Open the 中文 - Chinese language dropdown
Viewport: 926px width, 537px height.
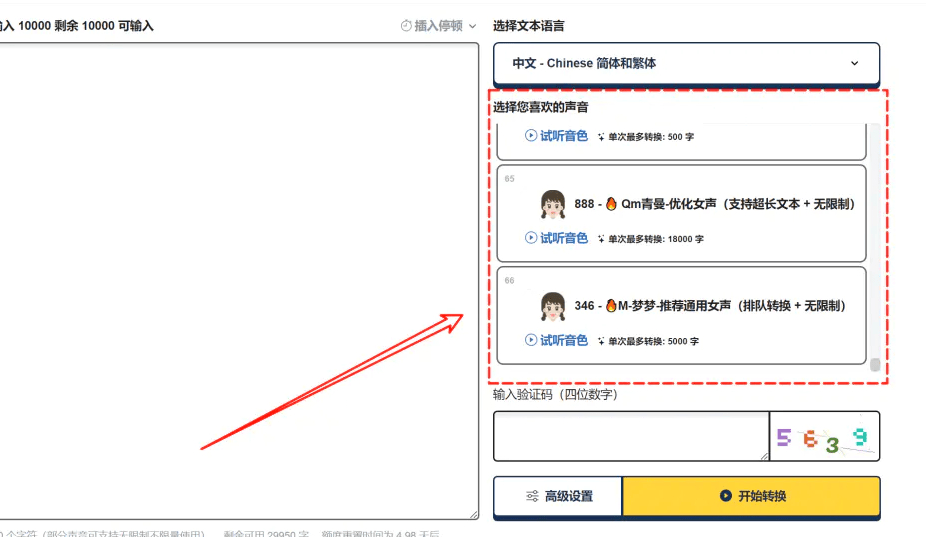[686, 63]
